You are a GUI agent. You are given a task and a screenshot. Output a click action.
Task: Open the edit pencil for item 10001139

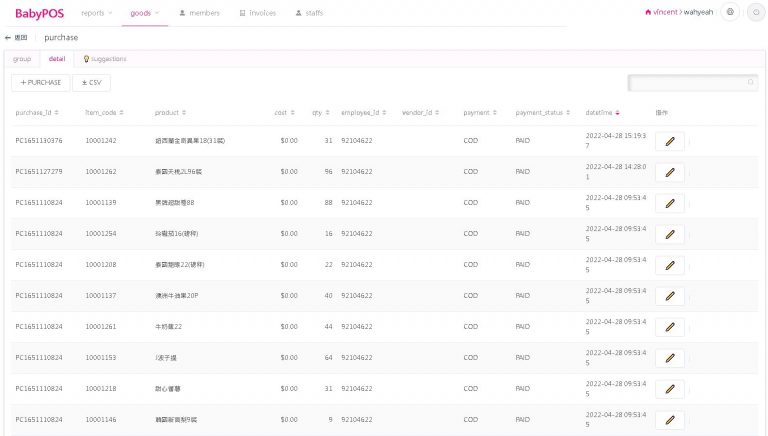[x=669, y=203]
